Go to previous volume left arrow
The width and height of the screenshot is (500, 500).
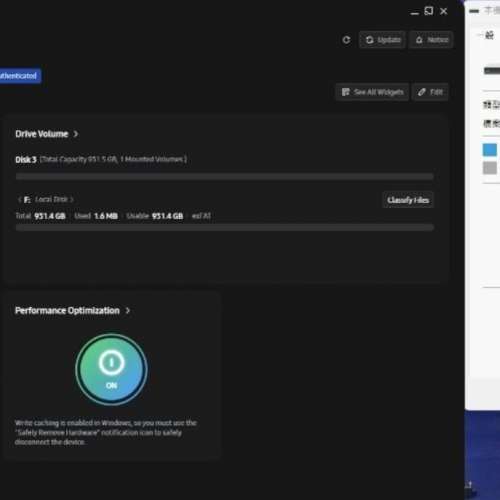click(19, 200)
